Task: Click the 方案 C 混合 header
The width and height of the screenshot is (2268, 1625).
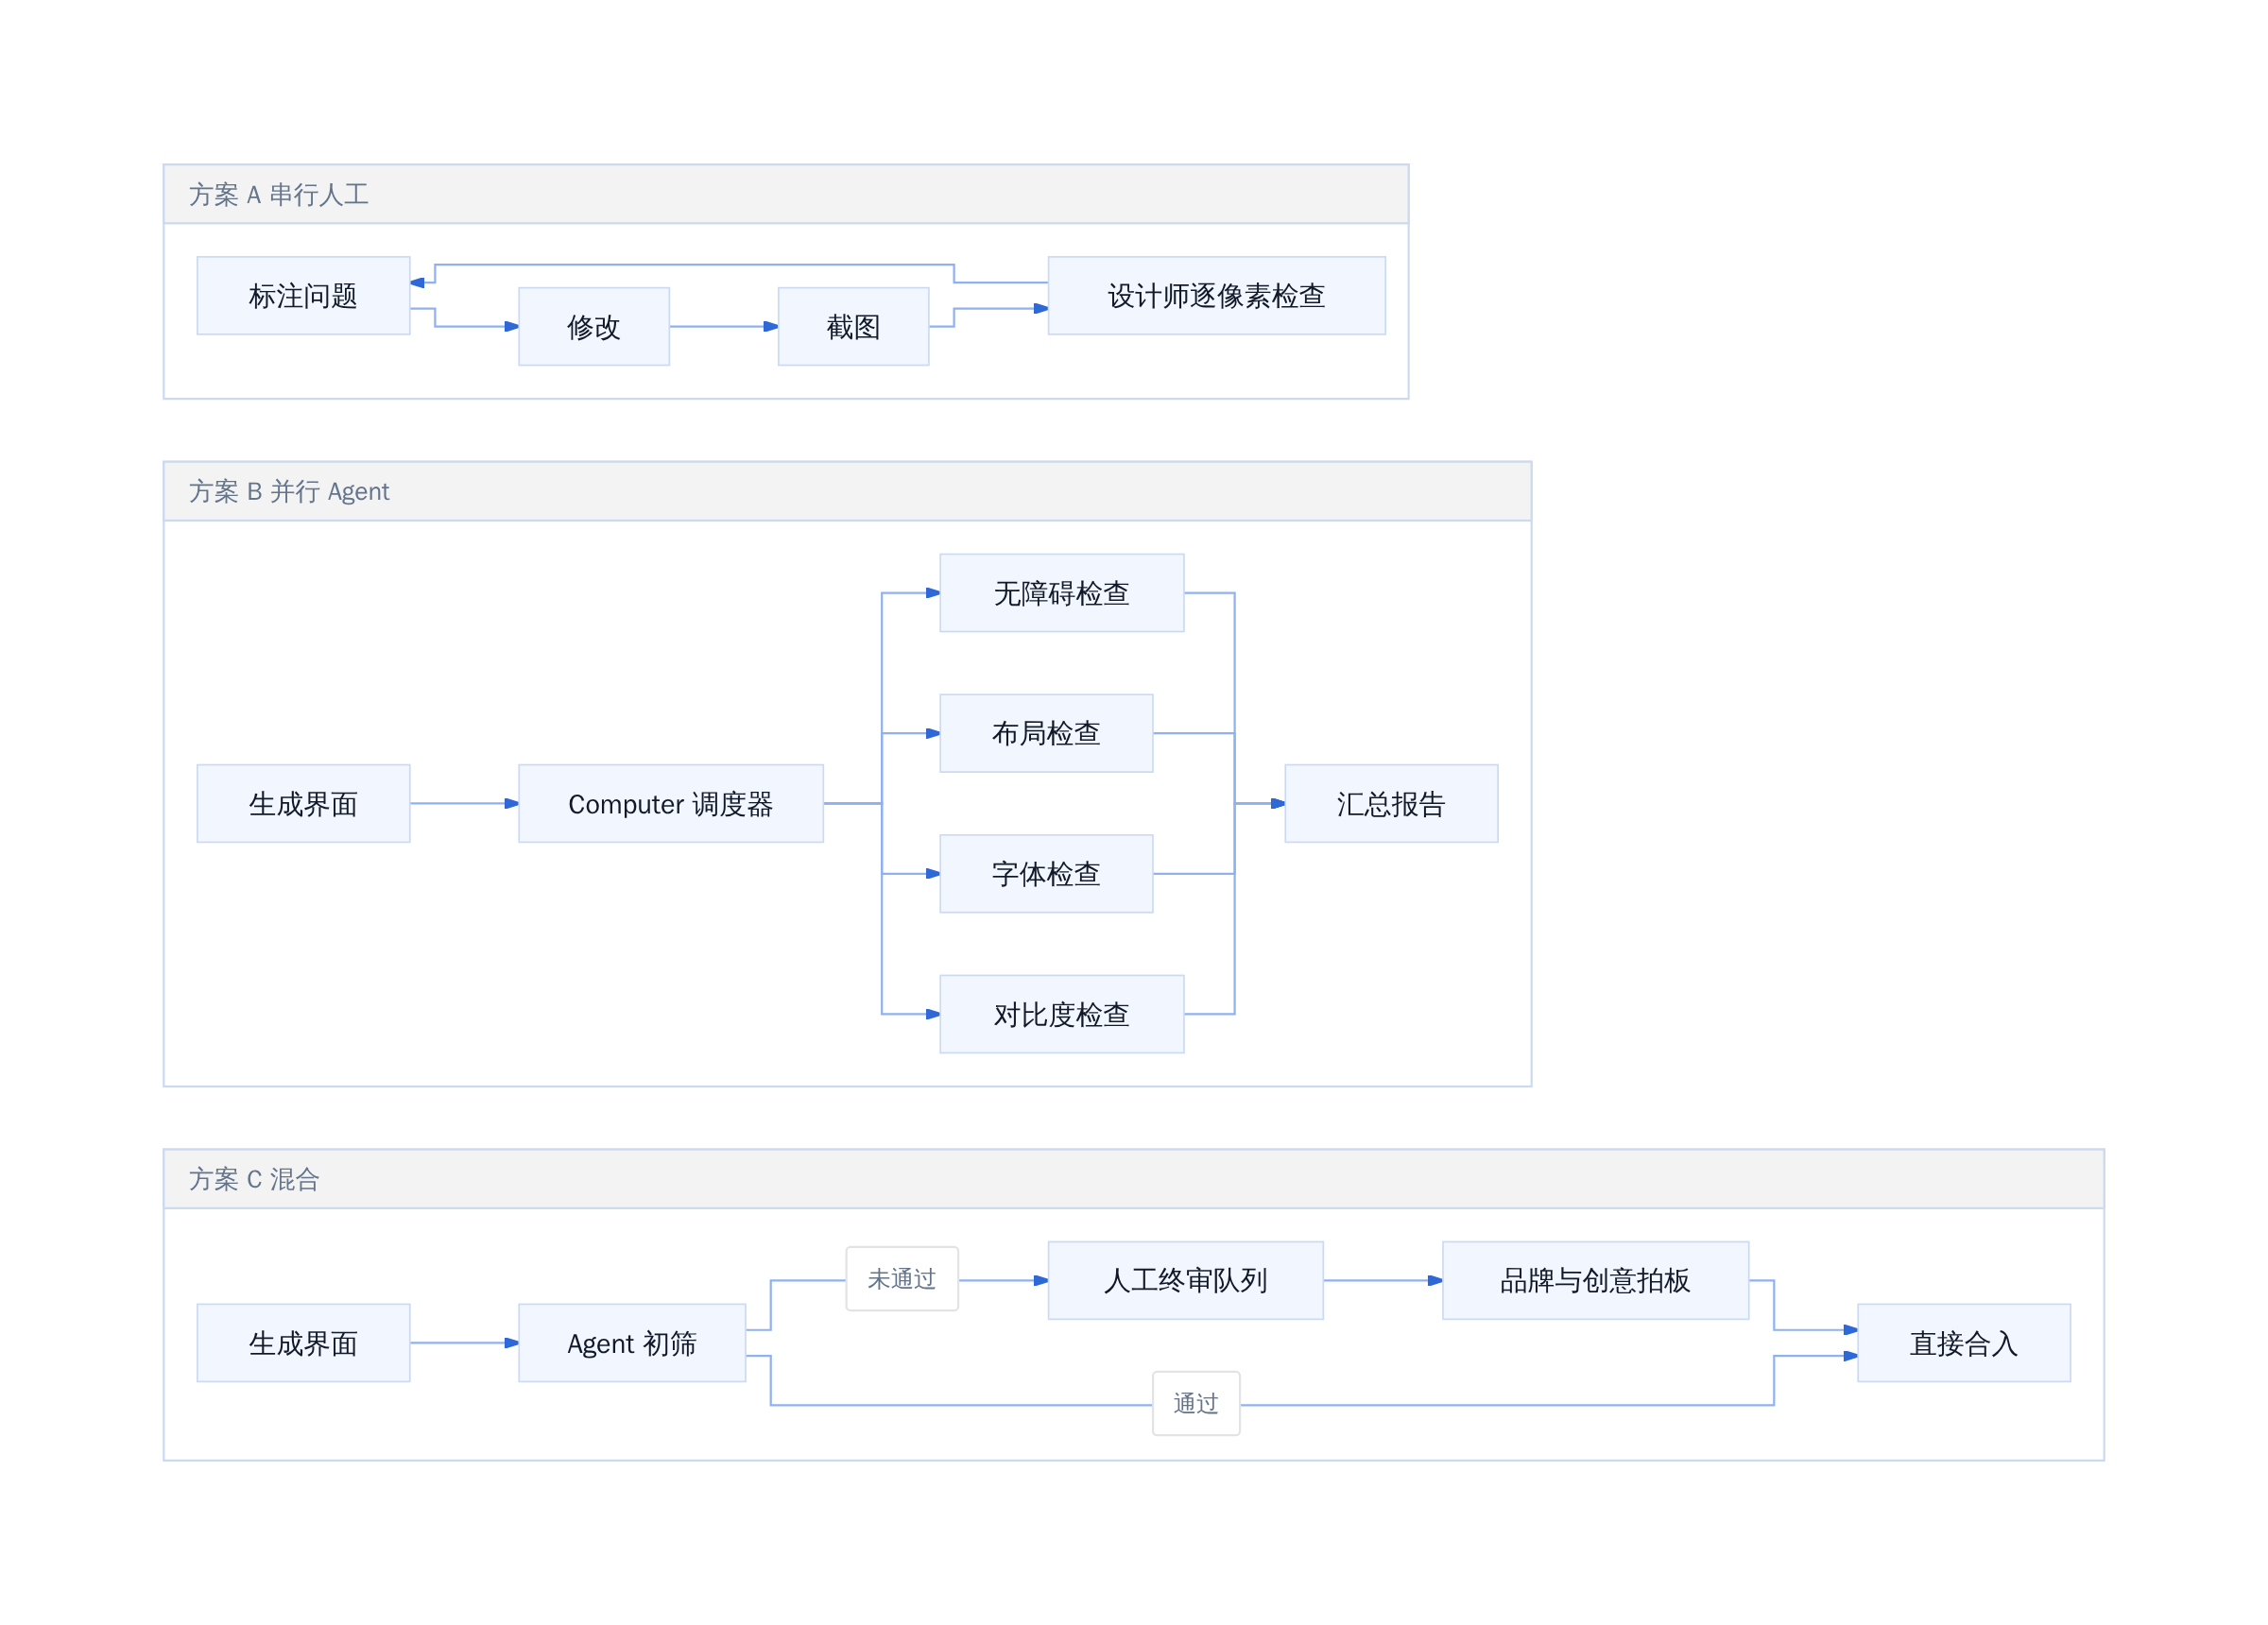Action: (x=1134, y=1179)
